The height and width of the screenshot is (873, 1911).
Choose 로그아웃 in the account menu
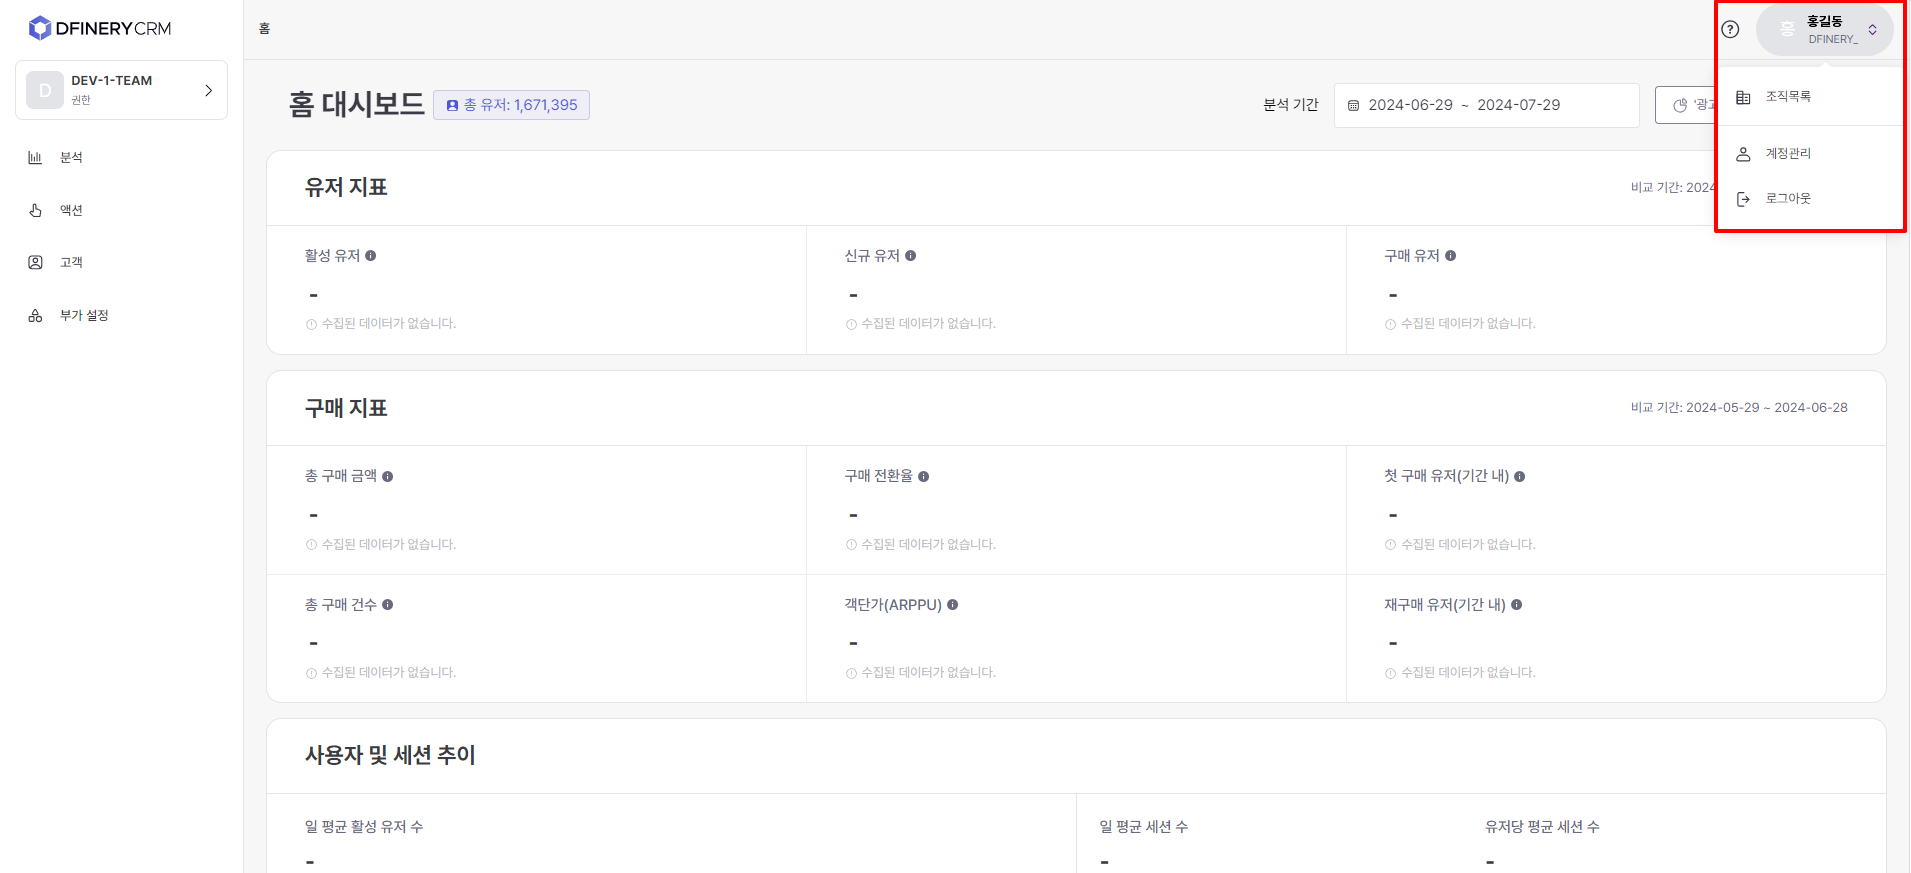pos(1788,199)
